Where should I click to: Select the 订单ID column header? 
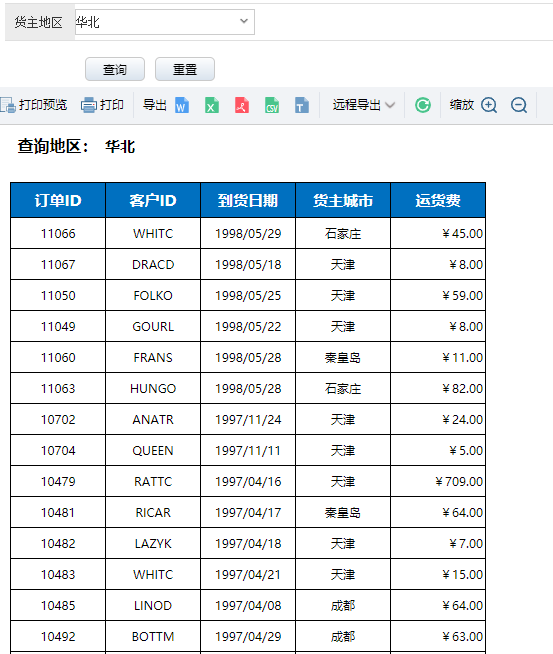coord(58,200)
